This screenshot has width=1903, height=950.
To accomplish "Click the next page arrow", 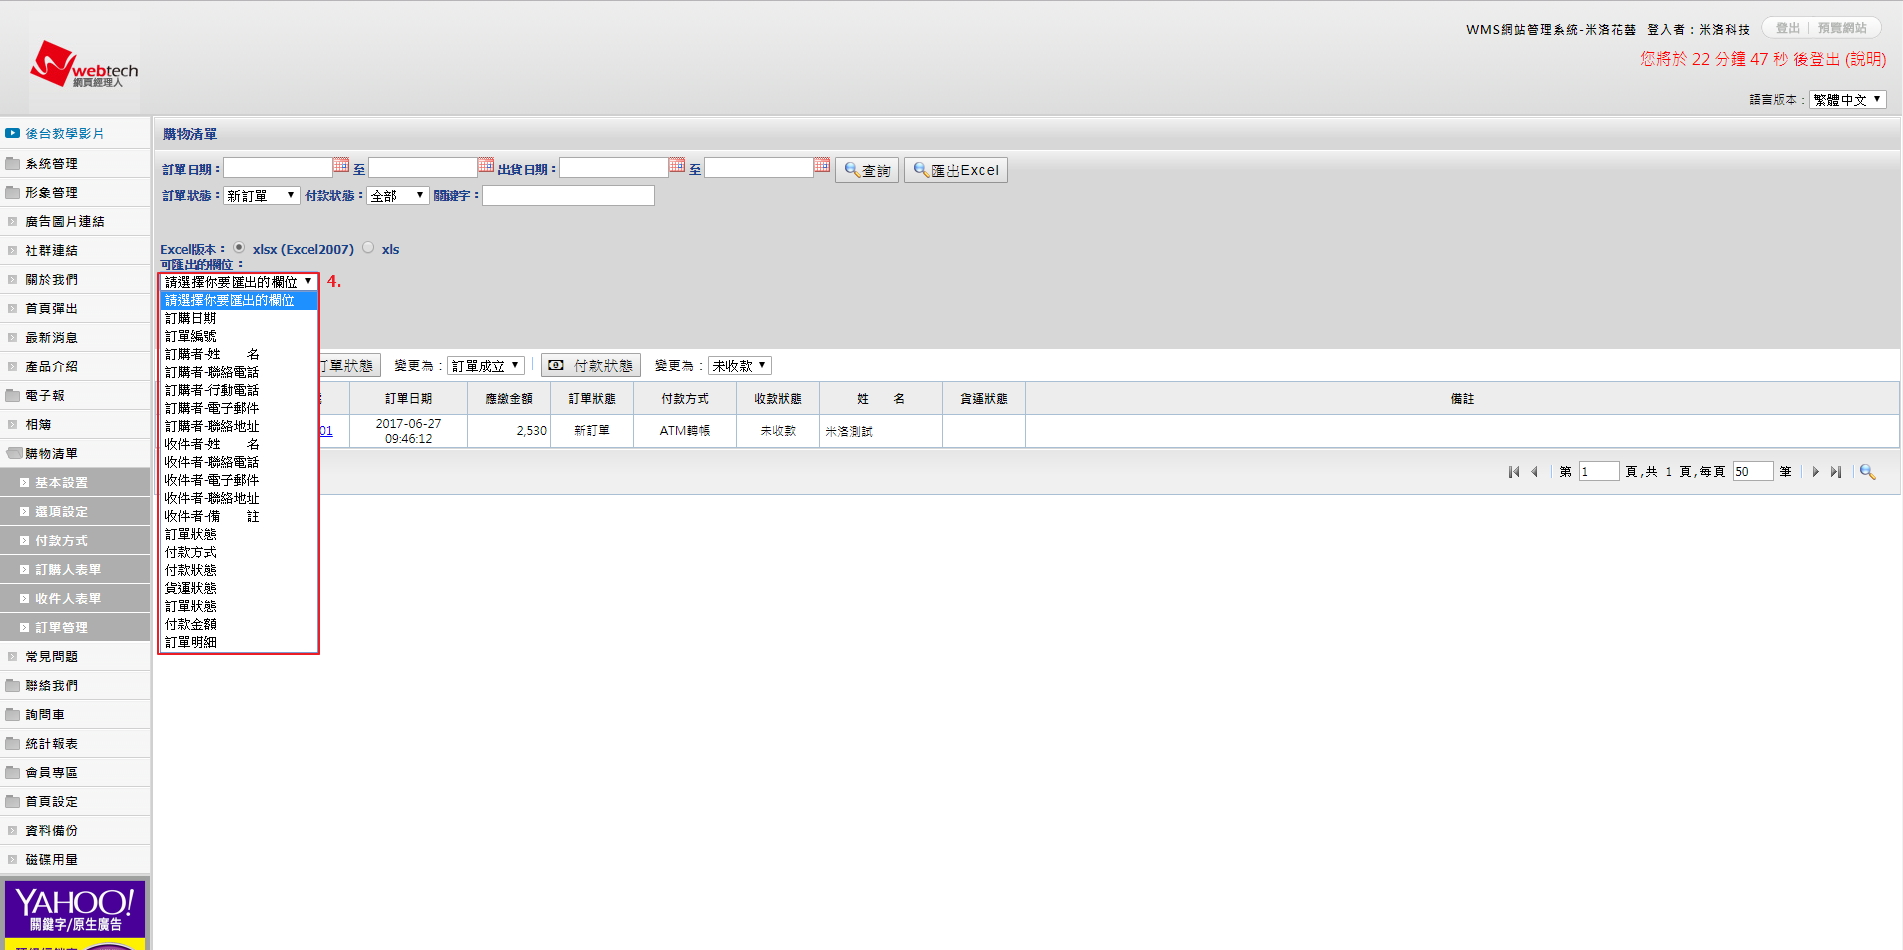I will [1815, 472].
